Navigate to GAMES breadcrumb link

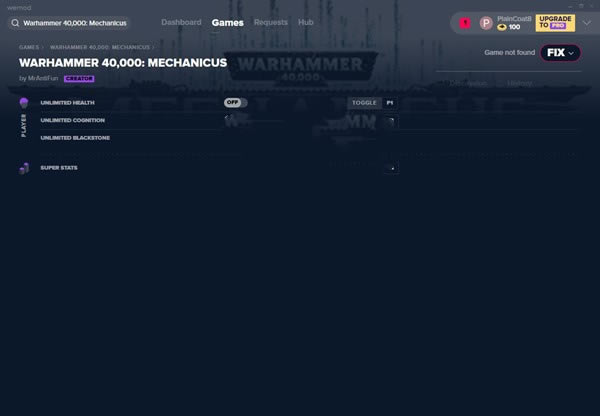tap(29, 47)
